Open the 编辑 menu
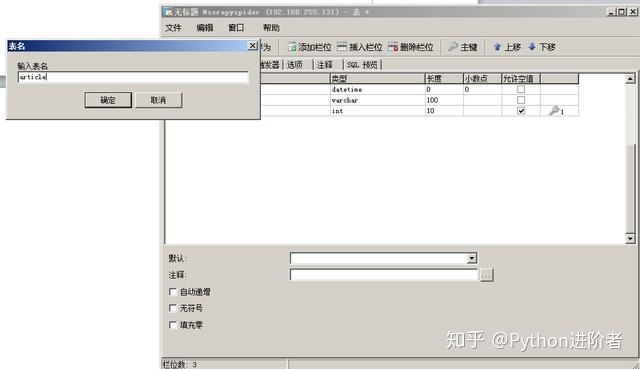The width and height of the screenshot is (640, 369). click(204, 27)
